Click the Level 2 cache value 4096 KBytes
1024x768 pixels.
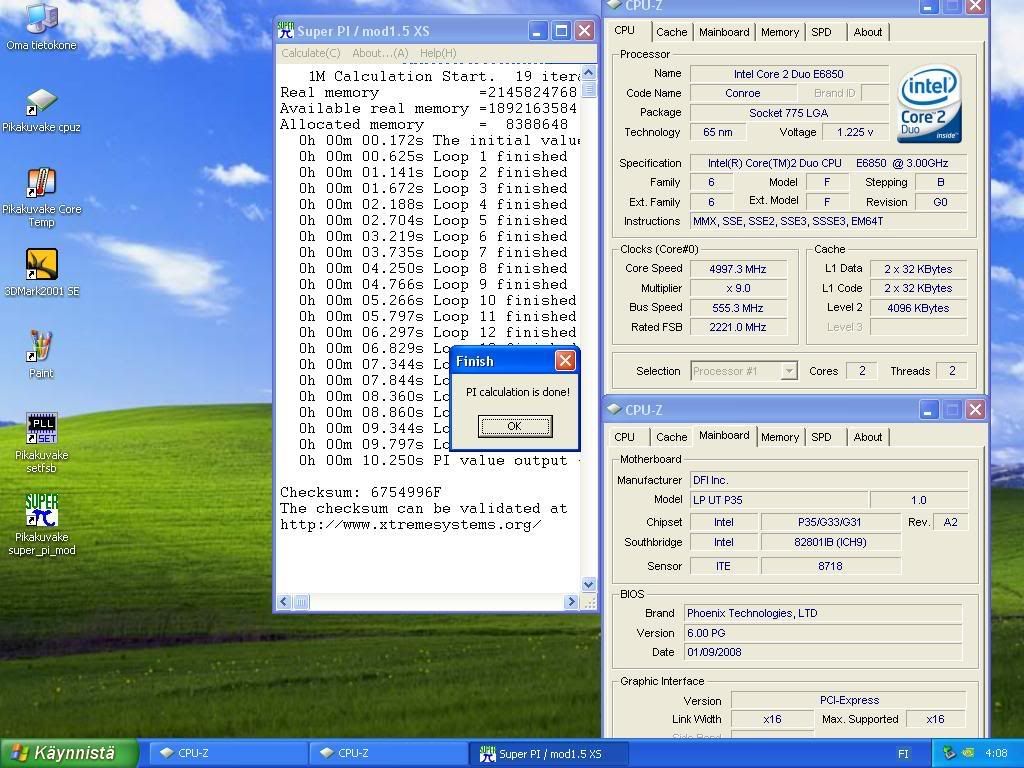click(x=918, y=308)
